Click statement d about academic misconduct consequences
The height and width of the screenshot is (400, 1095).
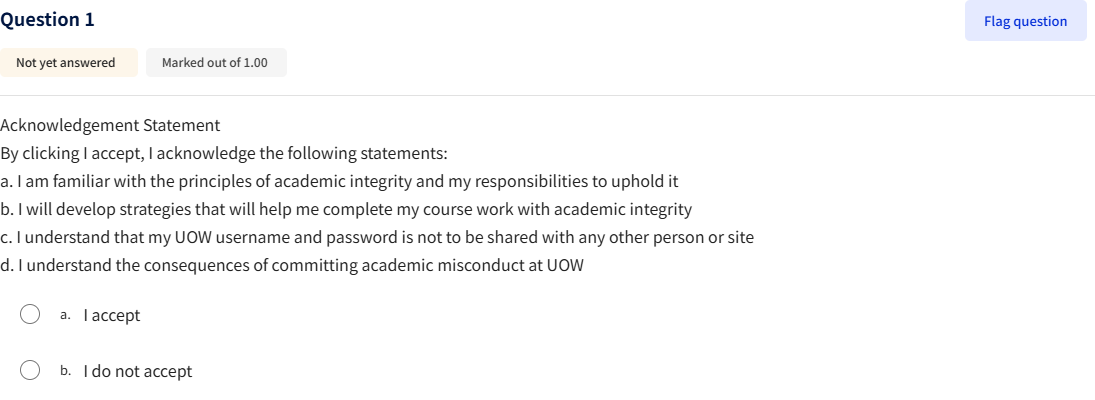tap(292, 265)
